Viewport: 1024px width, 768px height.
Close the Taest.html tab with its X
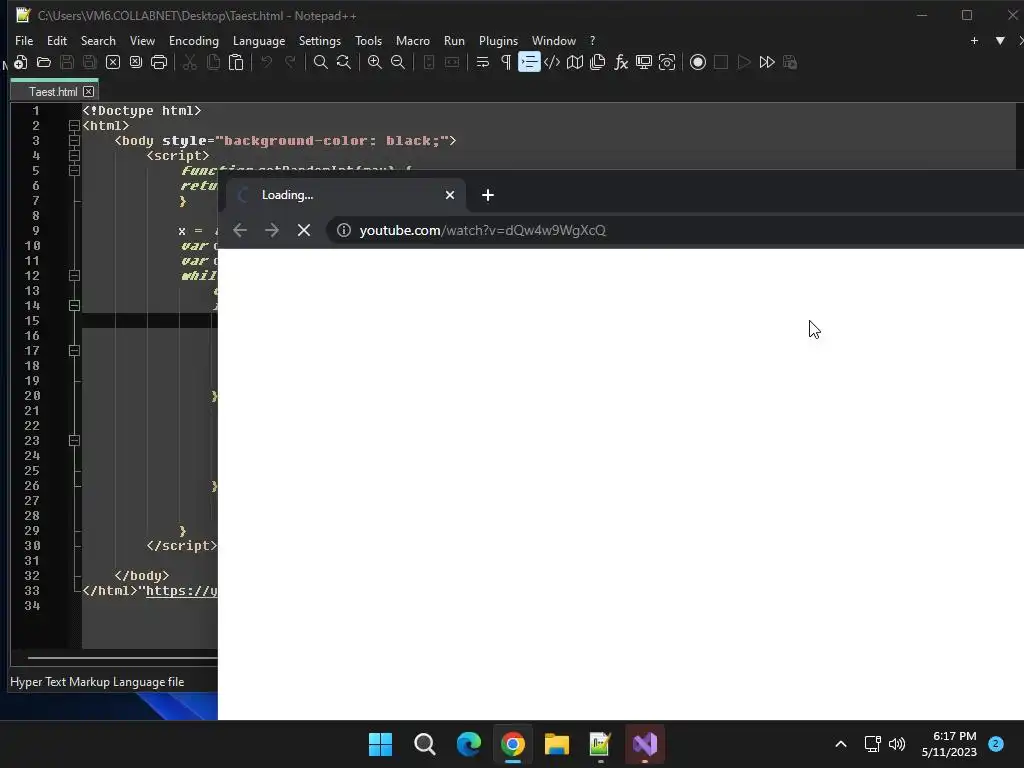[89, 91]
